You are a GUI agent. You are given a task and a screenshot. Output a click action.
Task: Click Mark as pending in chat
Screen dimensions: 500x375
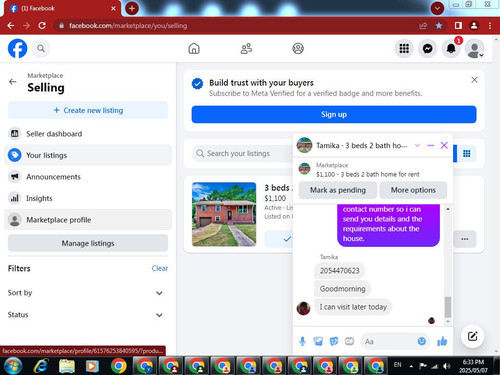tap(338, 190)
